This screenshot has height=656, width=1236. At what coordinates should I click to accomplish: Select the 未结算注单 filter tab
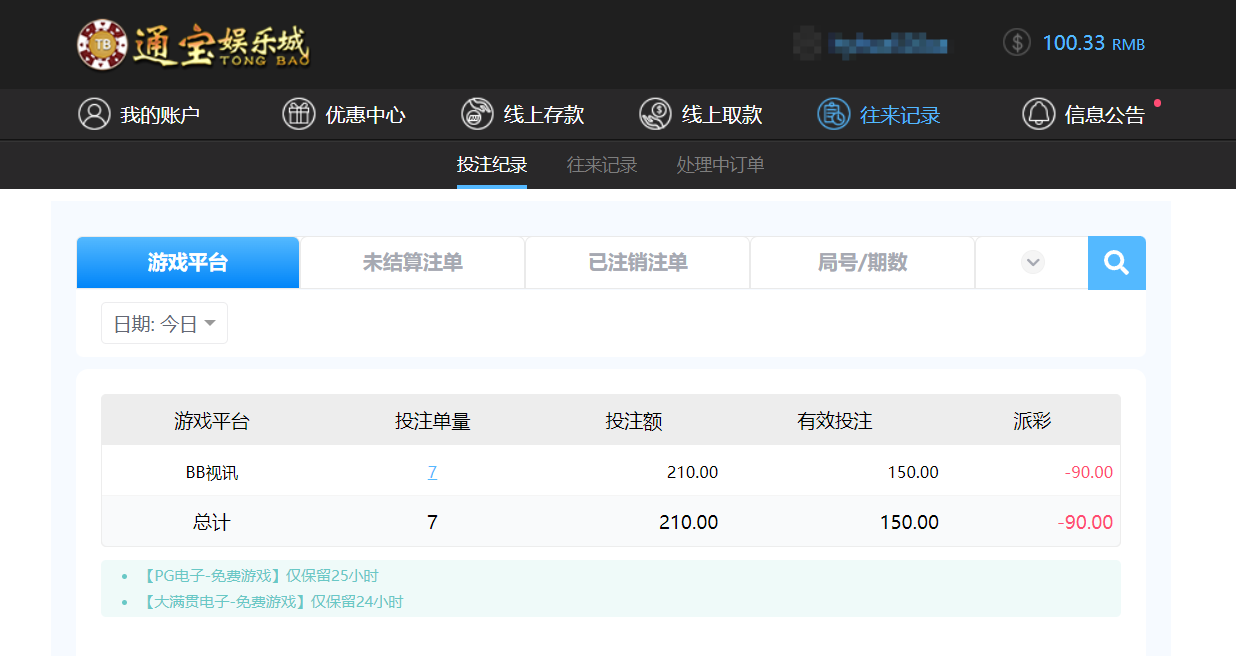tap(412, 262)
